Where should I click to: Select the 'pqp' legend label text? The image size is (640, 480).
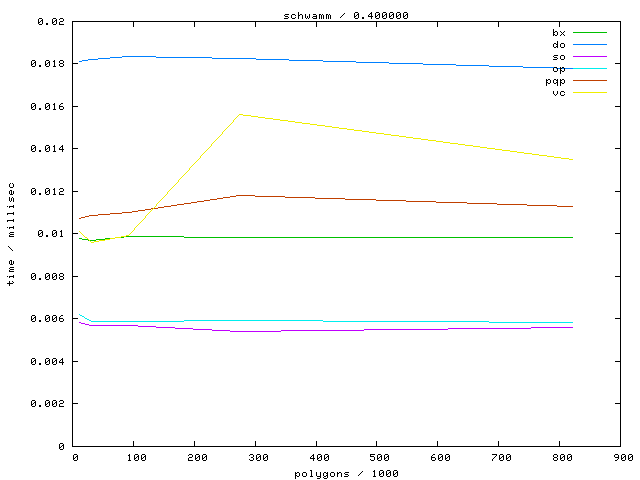[555, 81]
